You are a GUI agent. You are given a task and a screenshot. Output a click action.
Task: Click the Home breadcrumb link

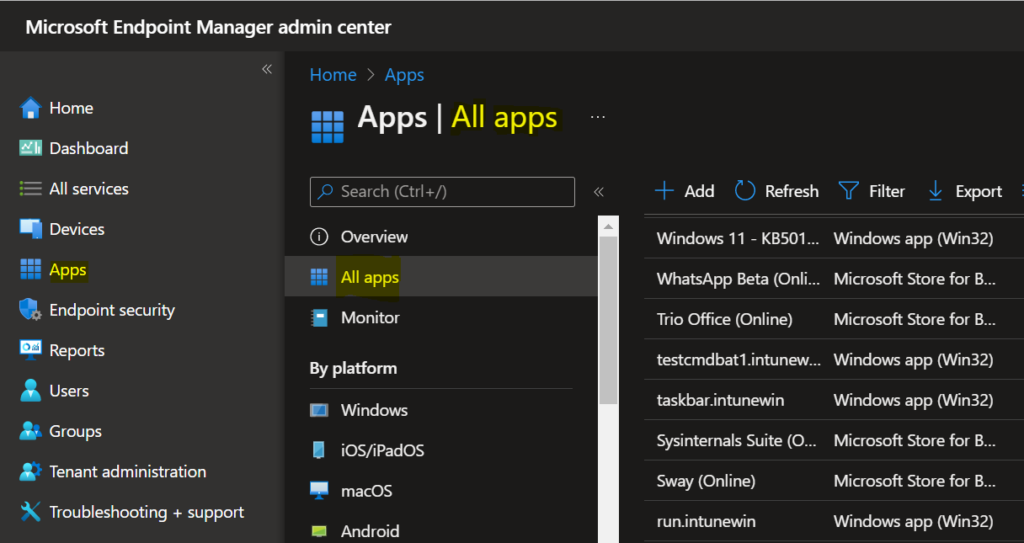pos(333,75)
